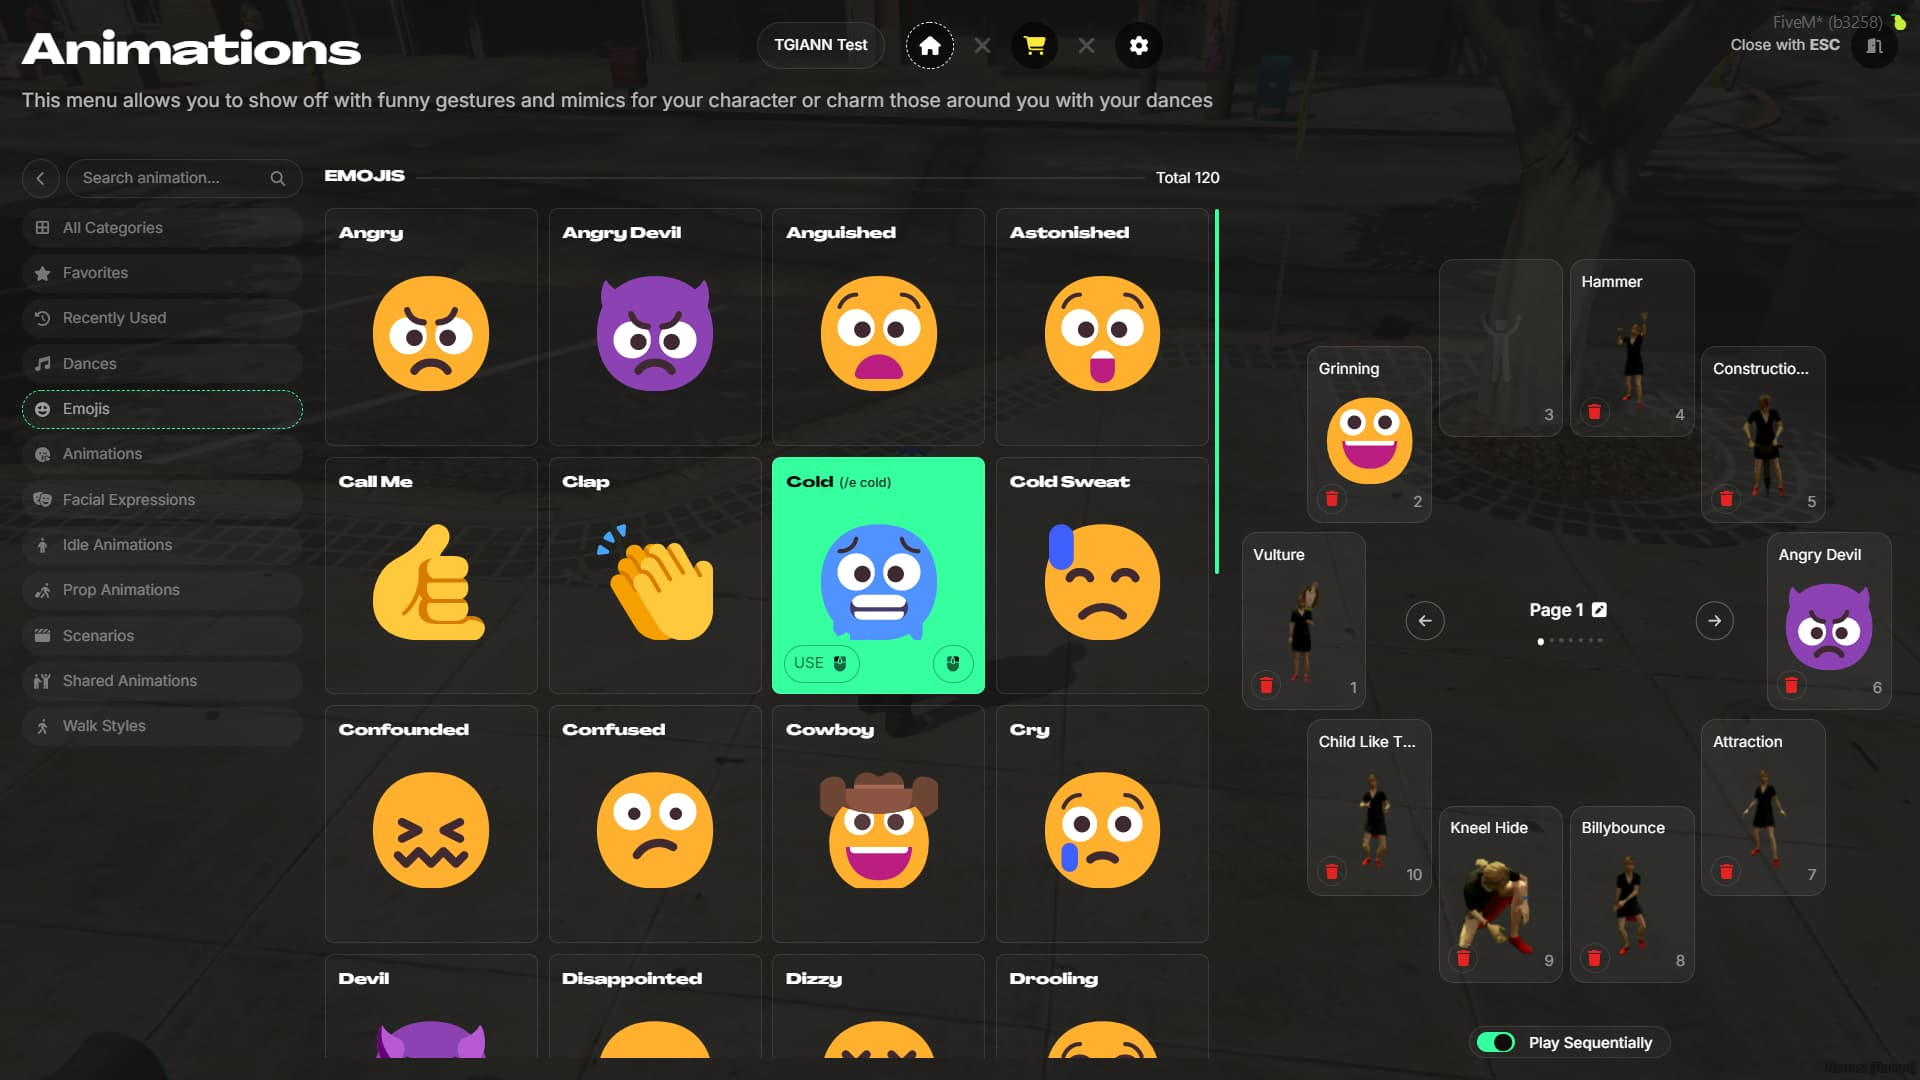Go to next wheel page with right arrow
The height and width of the screenshot is (1080, 1920).
[x=1714, y=621]
